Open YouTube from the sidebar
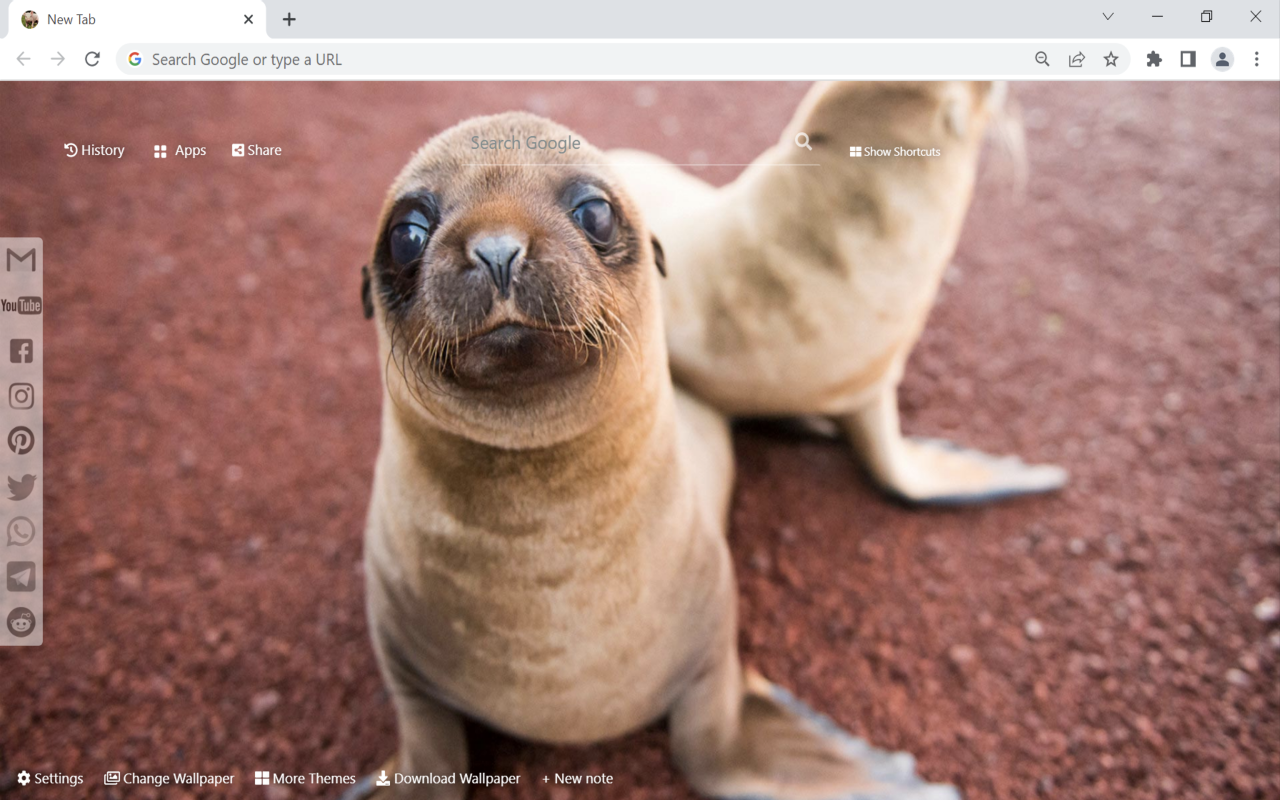 click(x=21, y=305)
